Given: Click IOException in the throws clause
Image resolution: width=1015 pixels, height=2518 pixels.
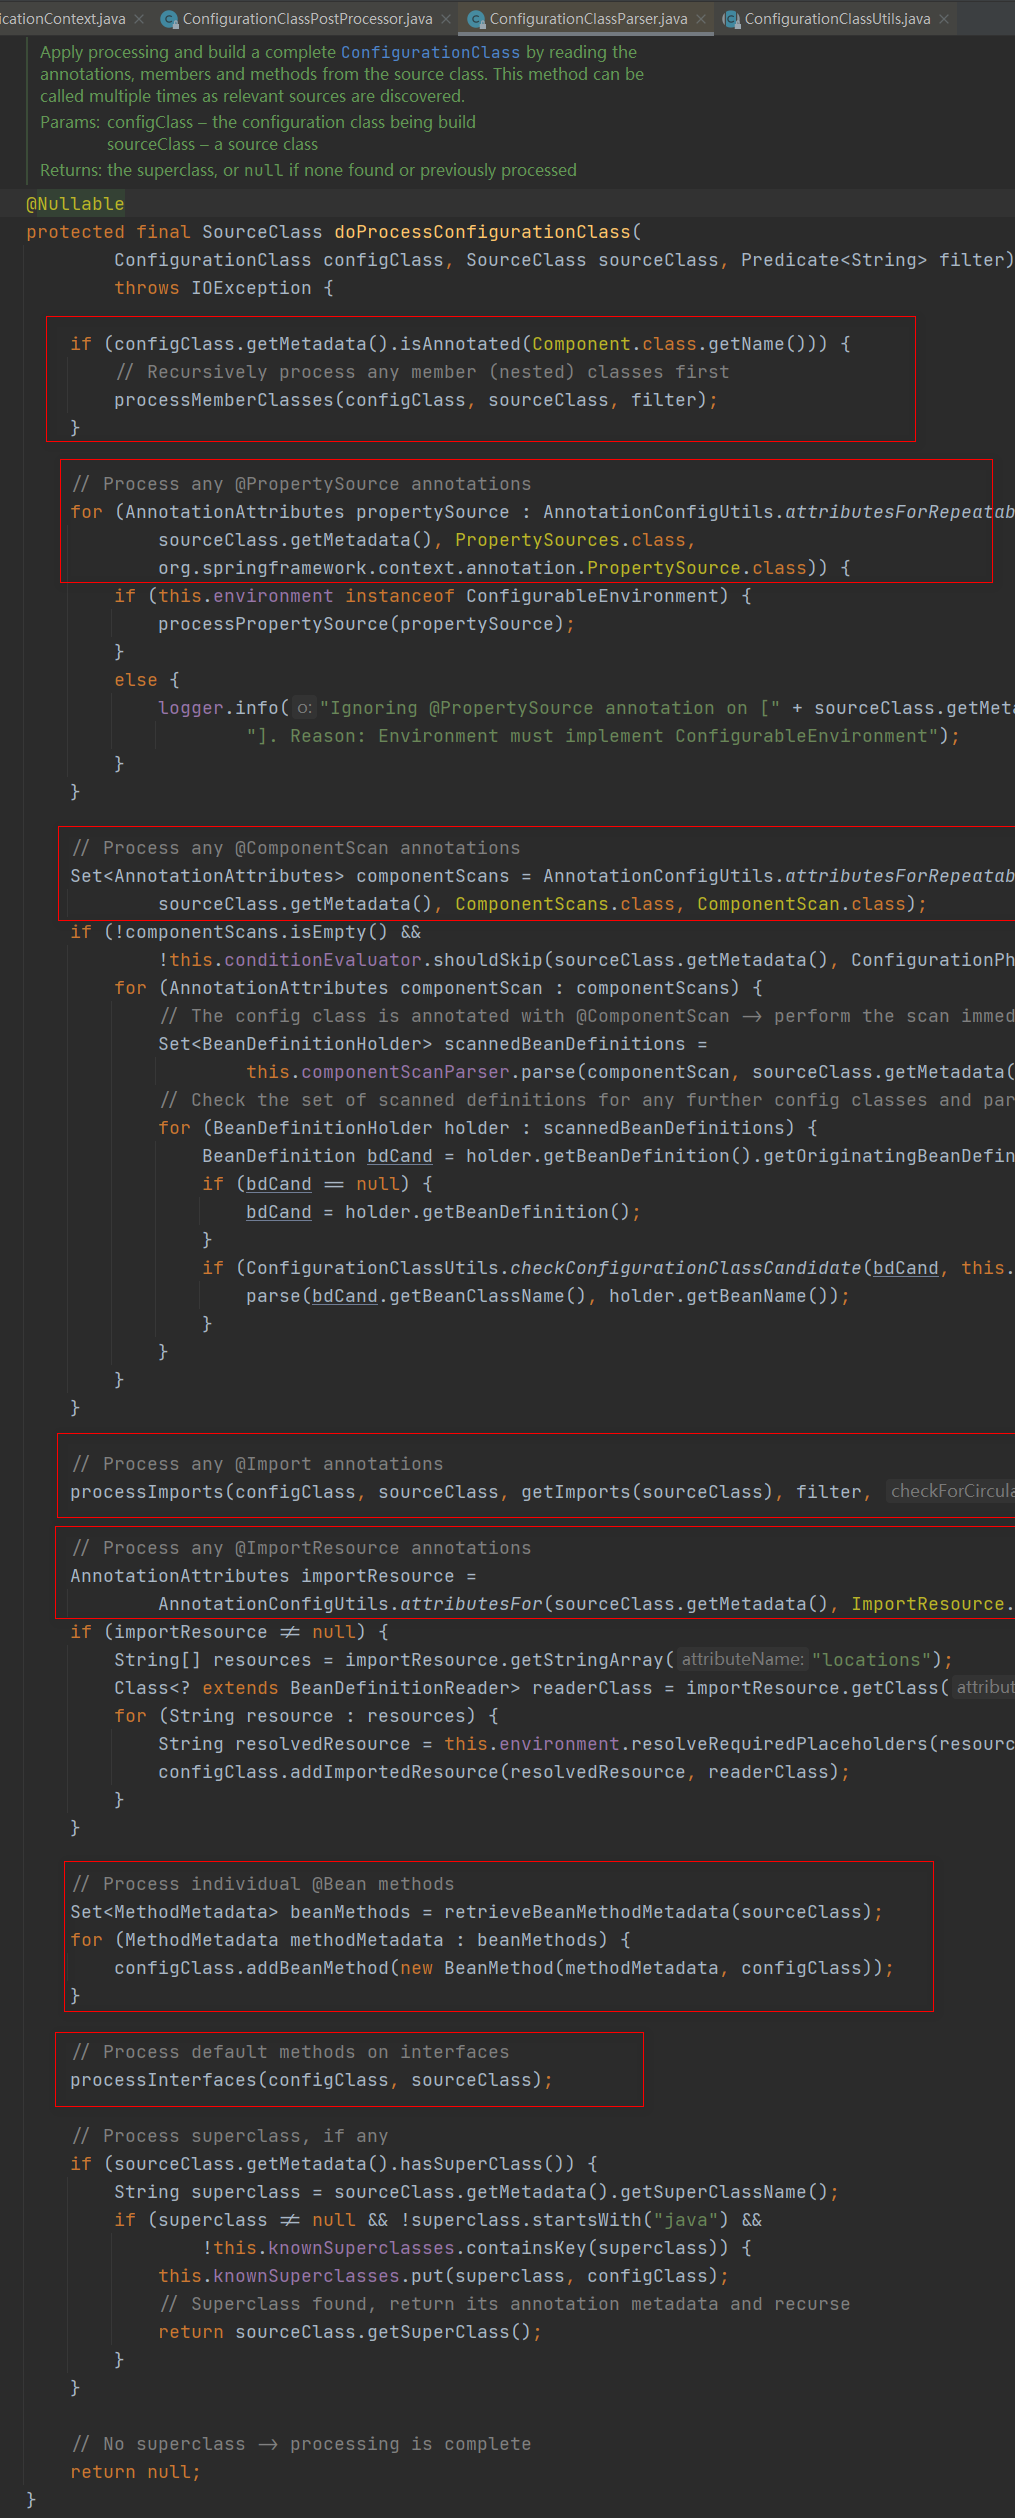Looking at the screenshot, I should point(251,288).
